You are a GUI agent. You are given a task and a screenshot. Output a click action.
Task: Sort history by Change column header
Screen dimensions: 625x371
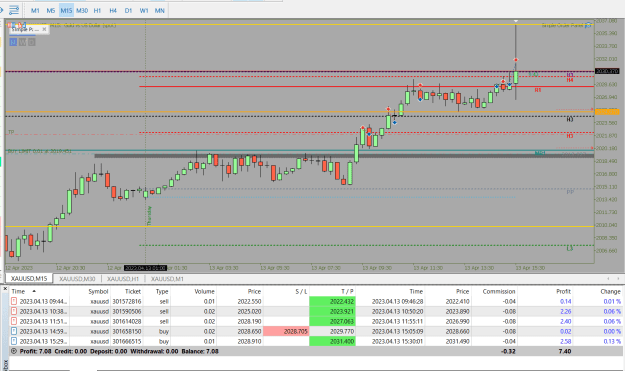click(x=610, y=291)
